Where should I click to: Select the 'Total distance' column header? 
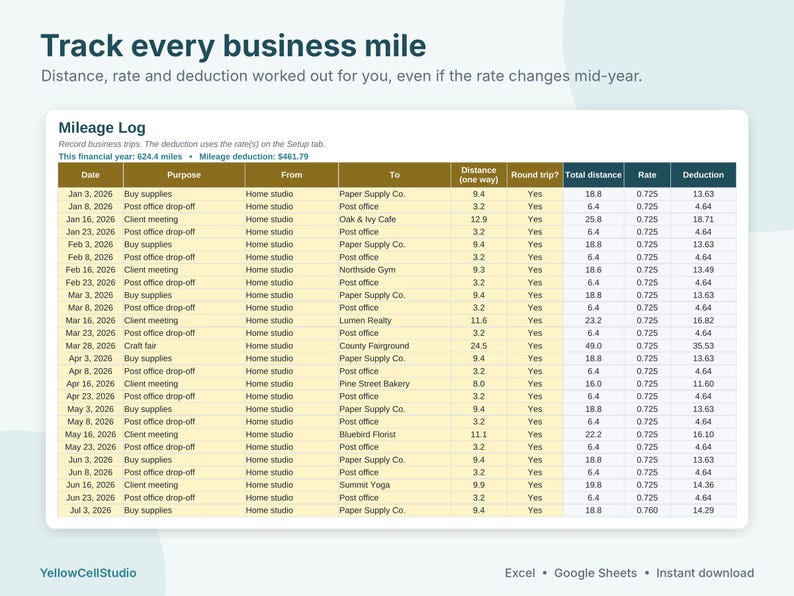[593, 175]
